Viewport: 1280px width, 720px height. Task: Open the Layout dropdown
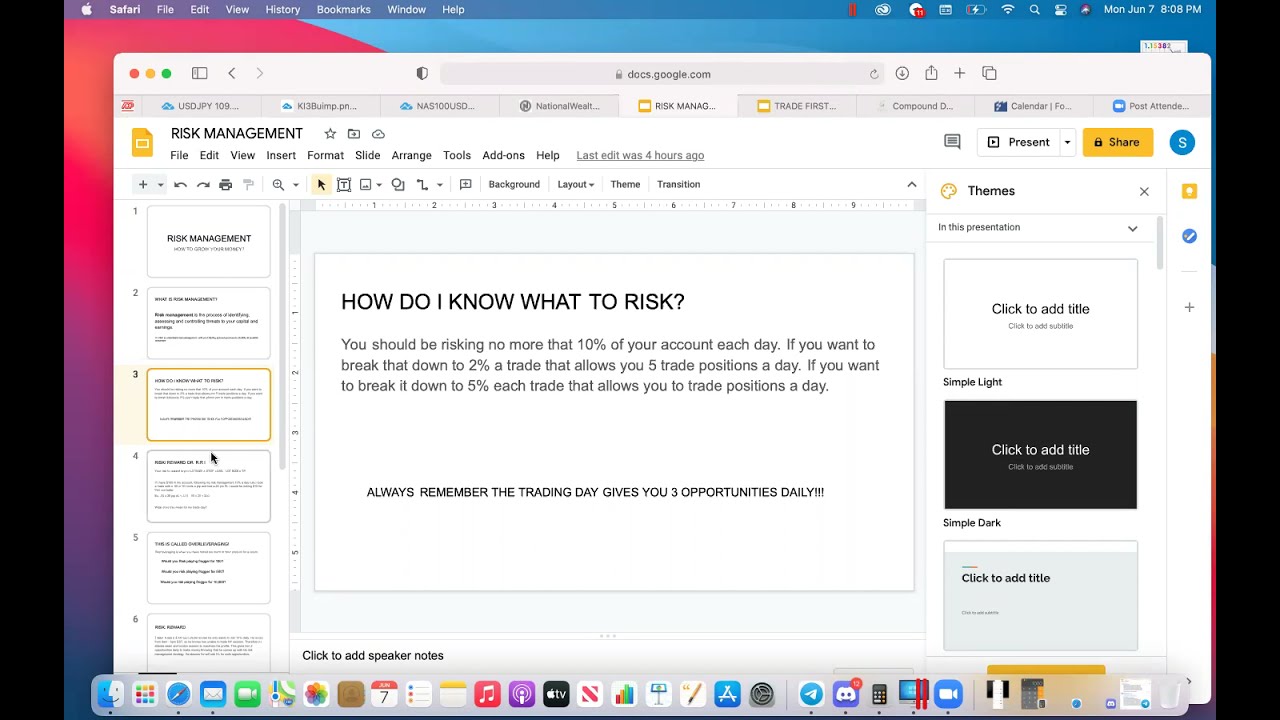tap(576, 184)
